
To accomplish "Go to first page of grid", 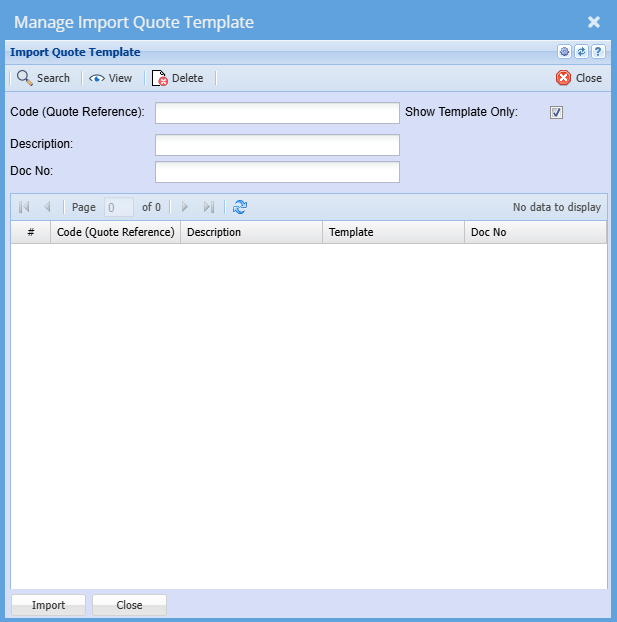I will tap(24, 207).
